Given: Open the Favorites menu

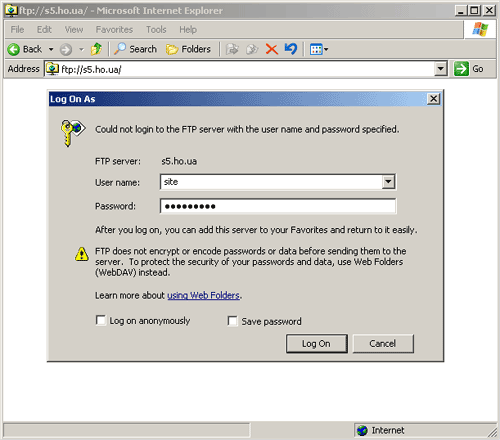Looking at the screenshot, I should point(114,30).
